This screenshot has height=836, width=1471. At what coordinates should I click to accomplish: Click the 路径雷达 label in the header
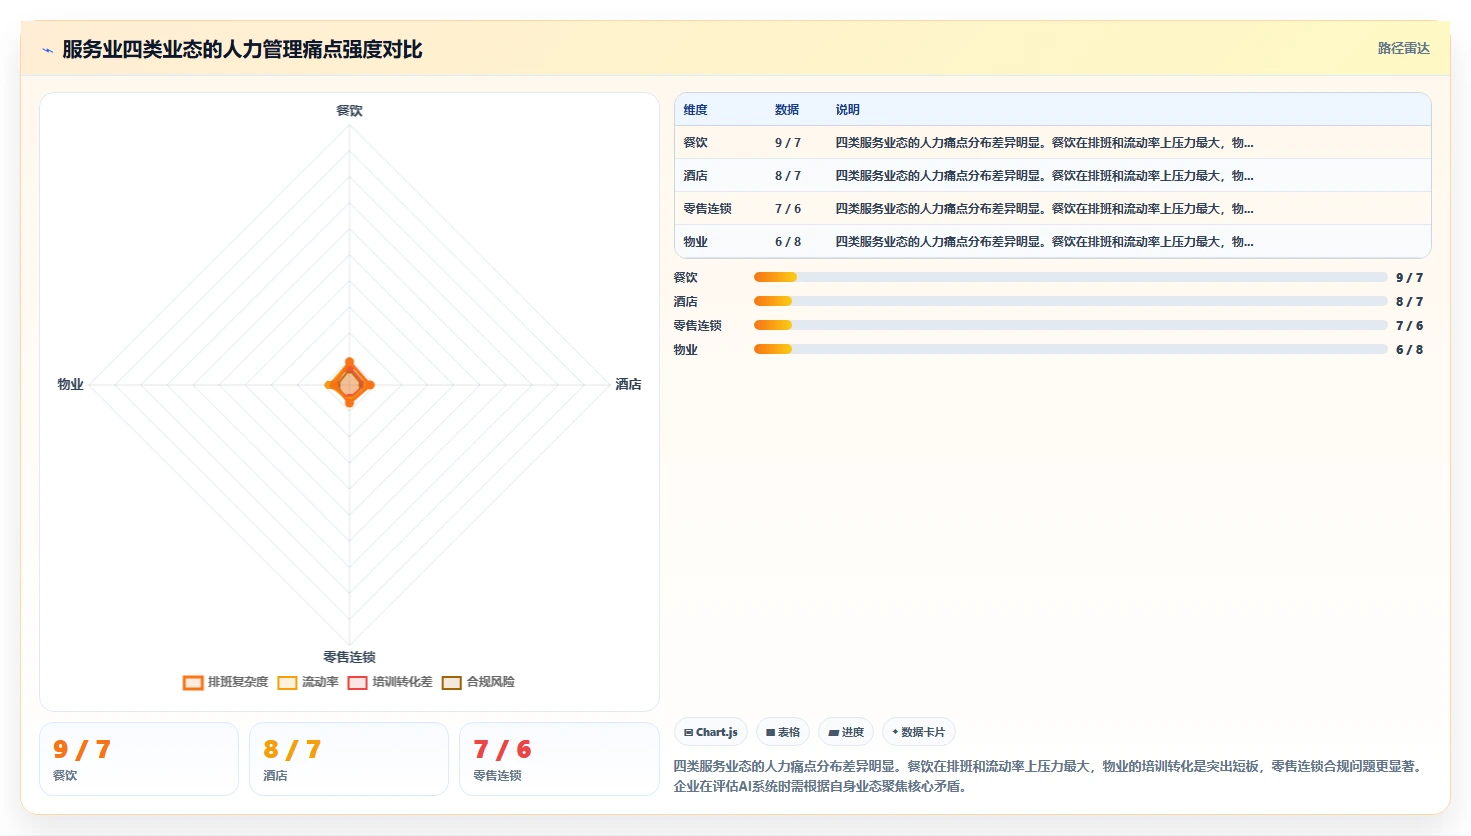[x=1403, y=48]
